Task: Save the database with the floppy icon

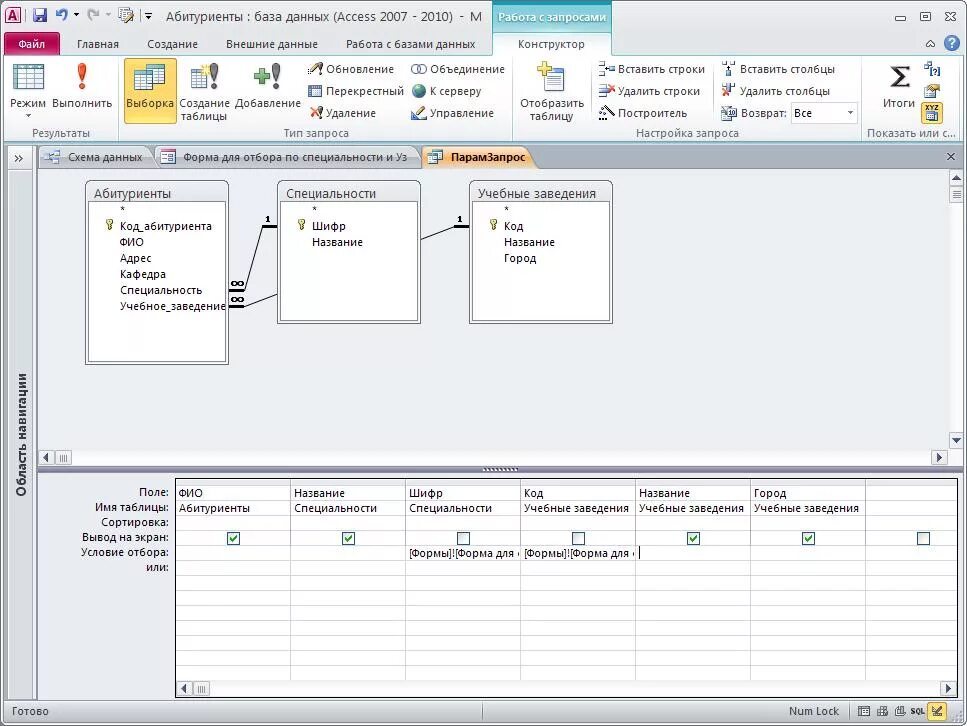Action: 39,15
